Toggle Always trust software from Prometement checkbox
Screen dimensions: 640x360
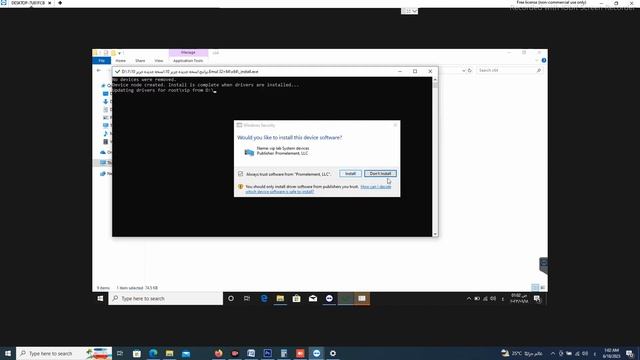(240, 174)
